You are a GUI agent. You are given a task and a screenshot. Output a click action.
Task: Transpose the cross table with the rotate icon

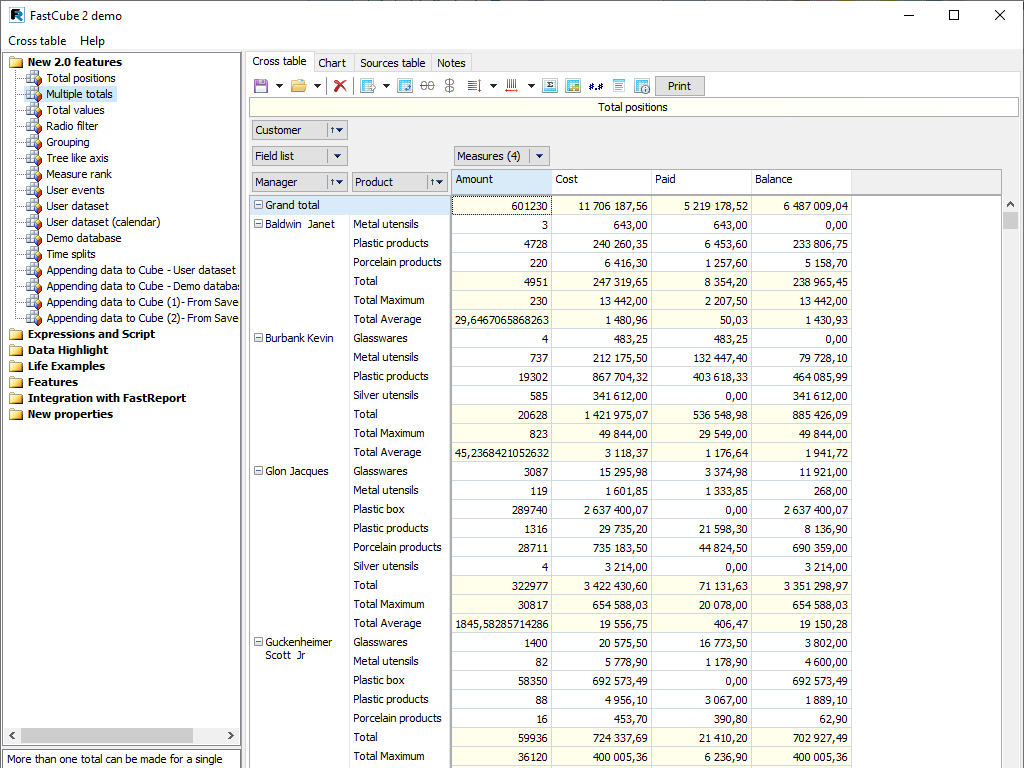point(405,85)
